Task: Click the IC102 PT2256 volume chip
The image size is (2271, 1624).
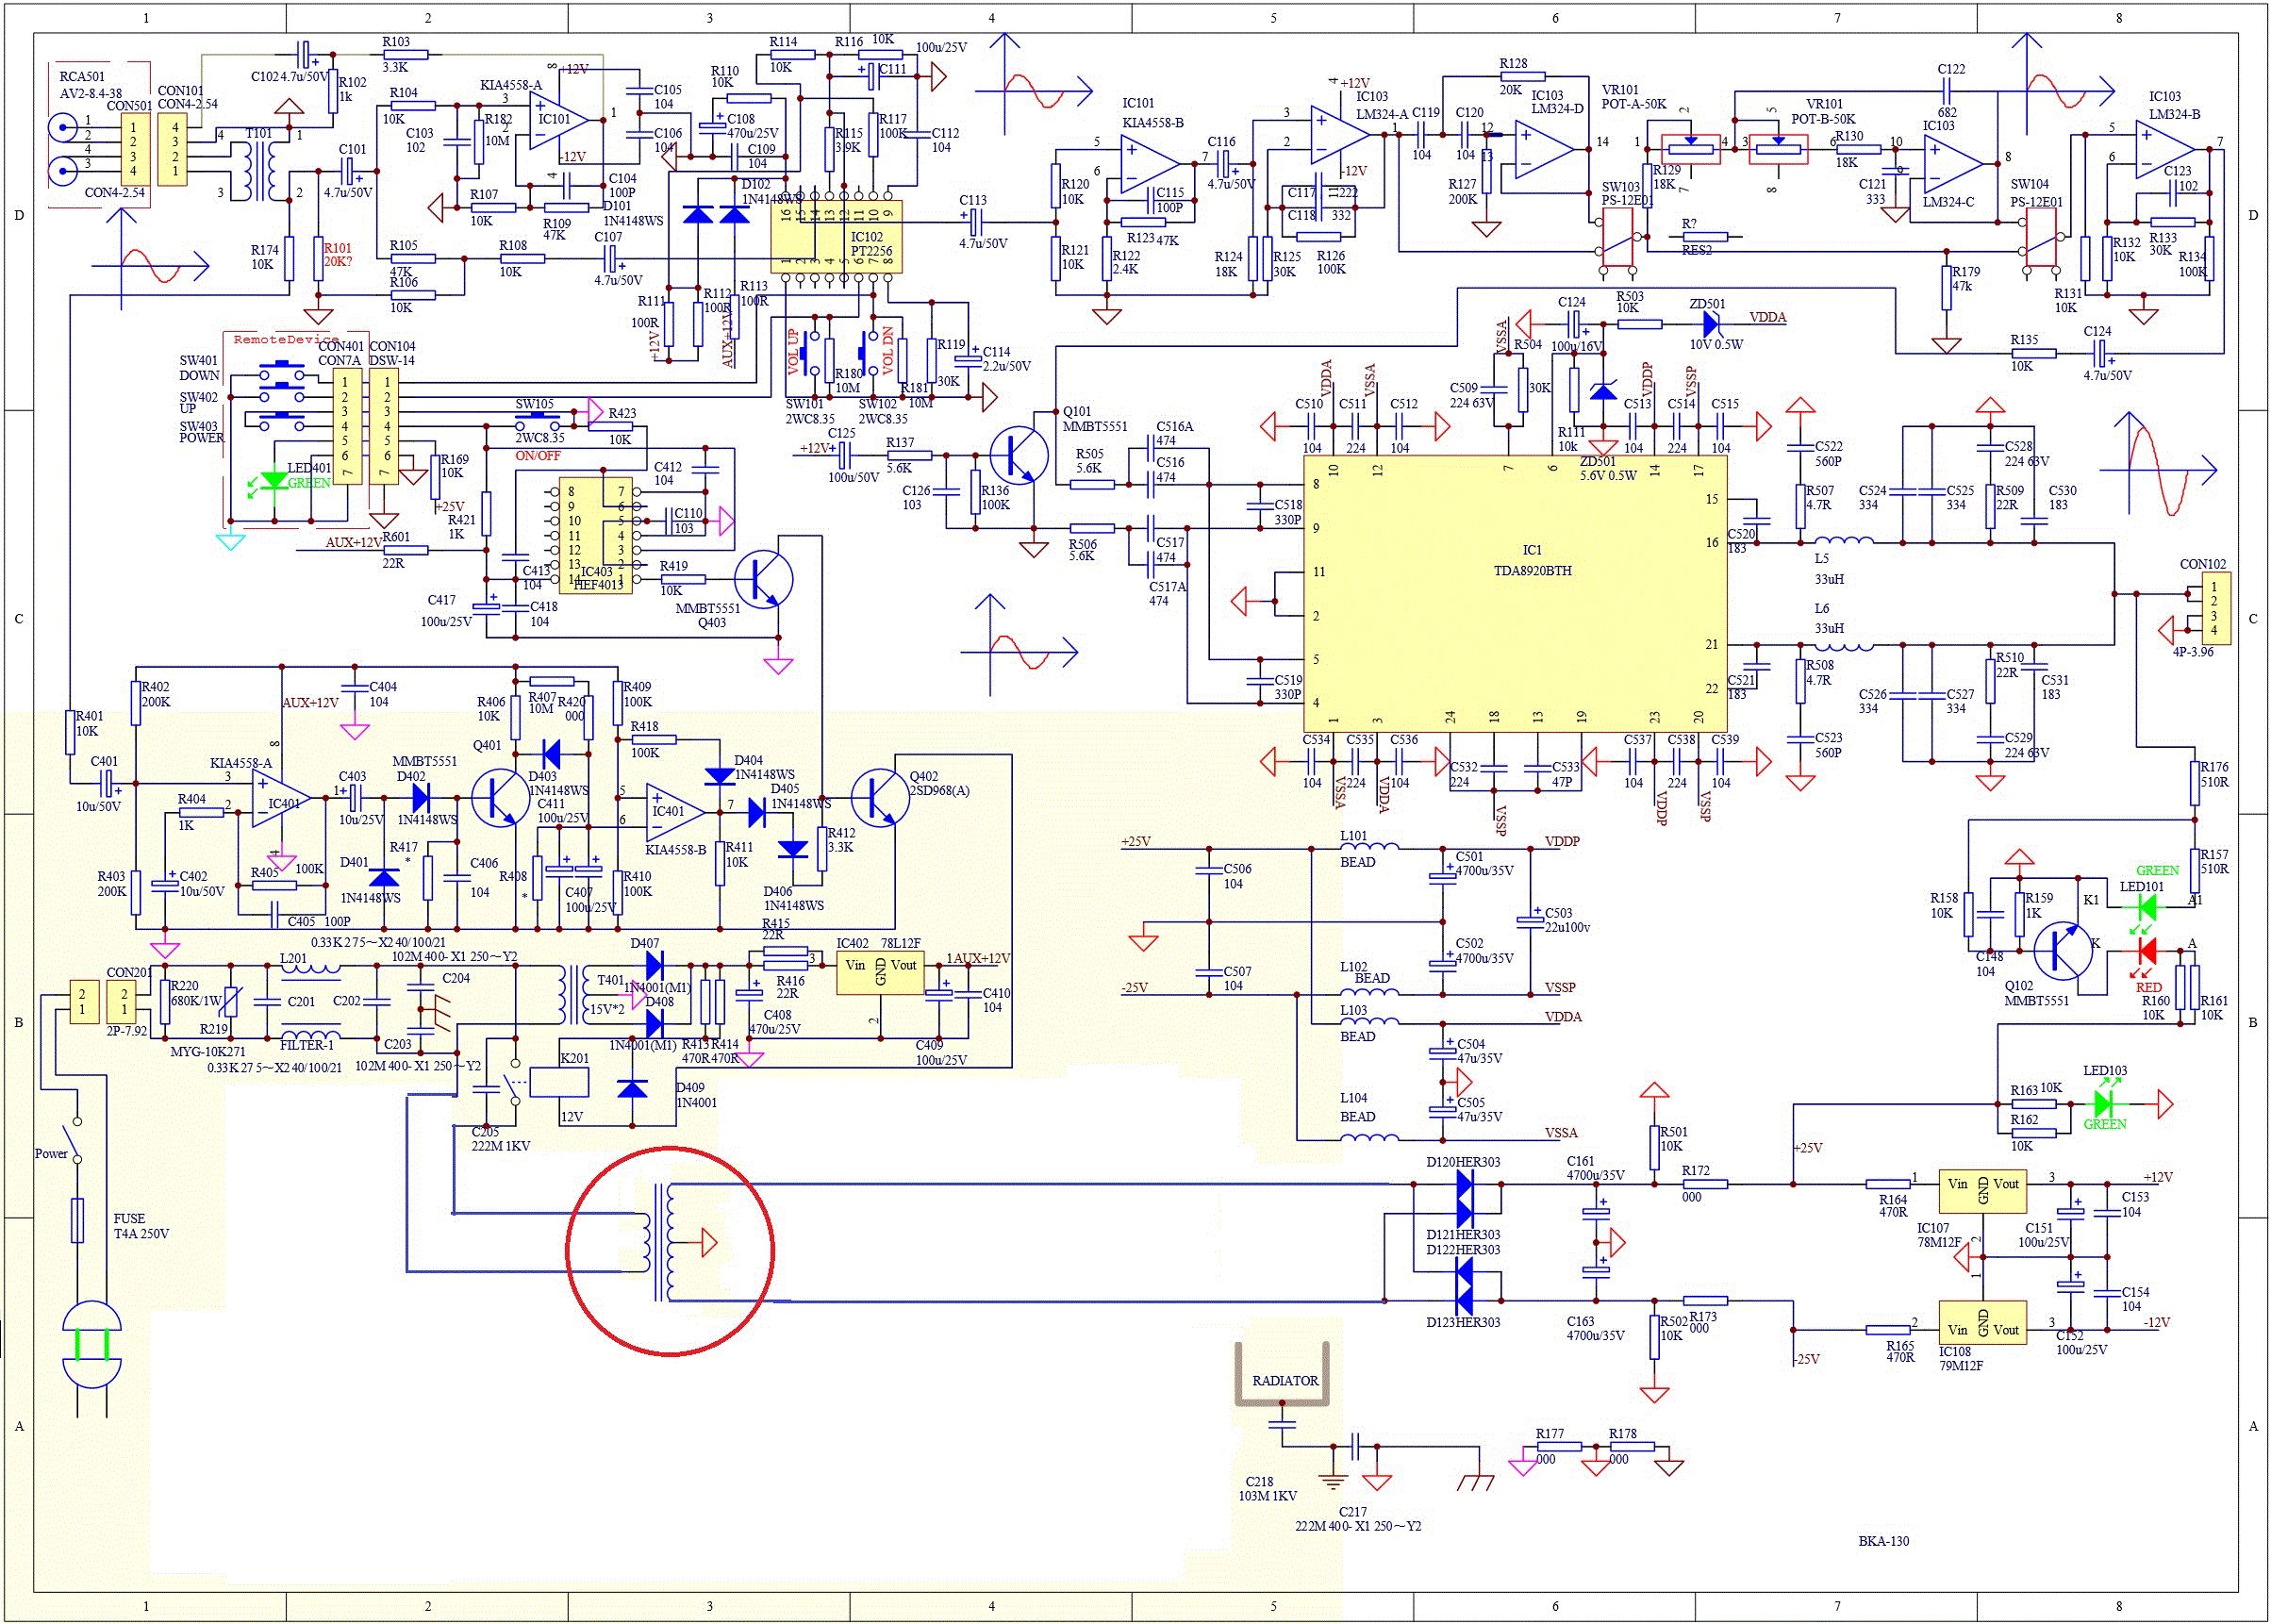Action: [836, 237]
